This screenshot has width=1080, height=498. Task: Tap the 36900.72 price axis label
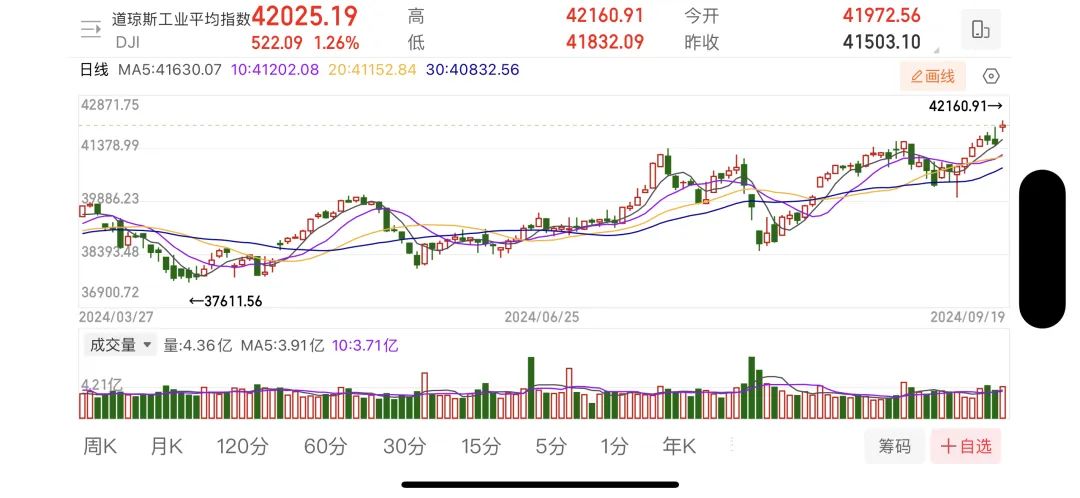tap(110, 293)
